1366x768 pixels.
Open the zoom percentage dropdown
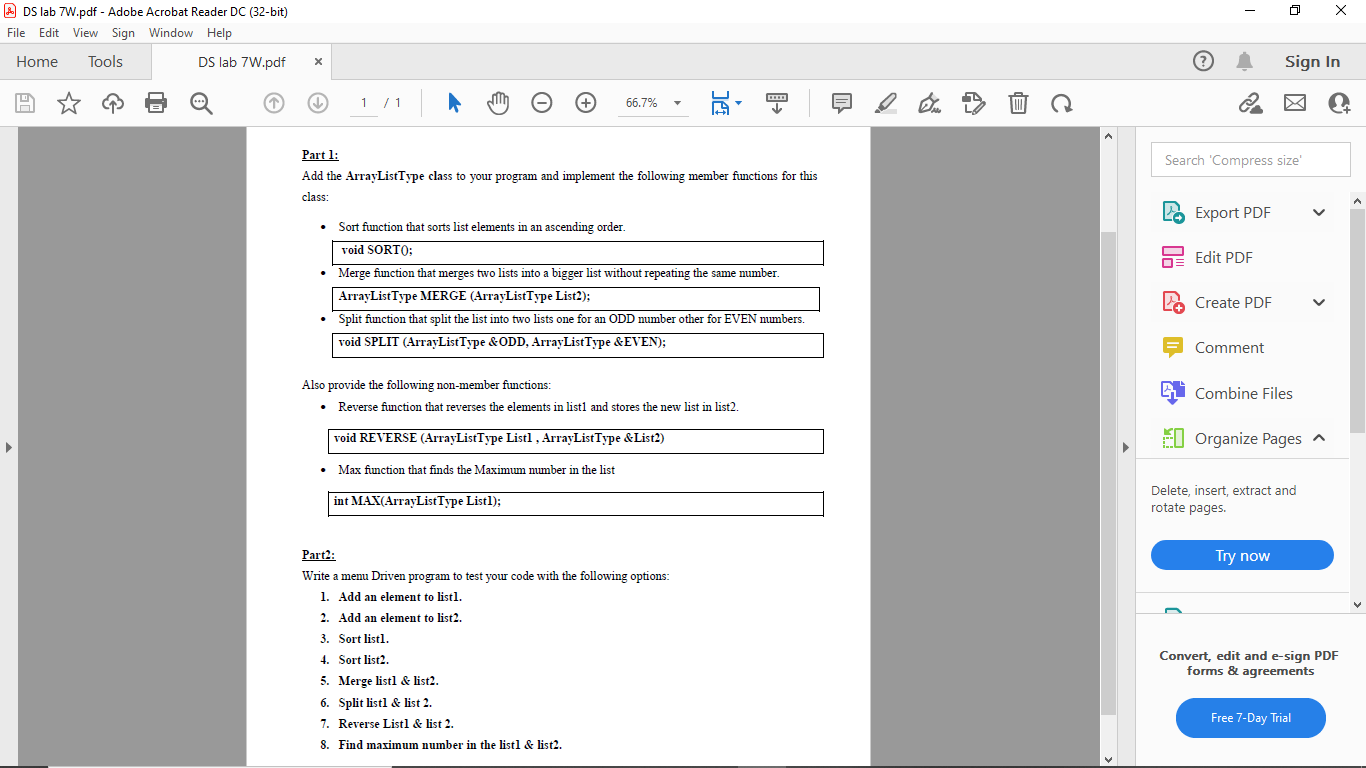point(676,102)
